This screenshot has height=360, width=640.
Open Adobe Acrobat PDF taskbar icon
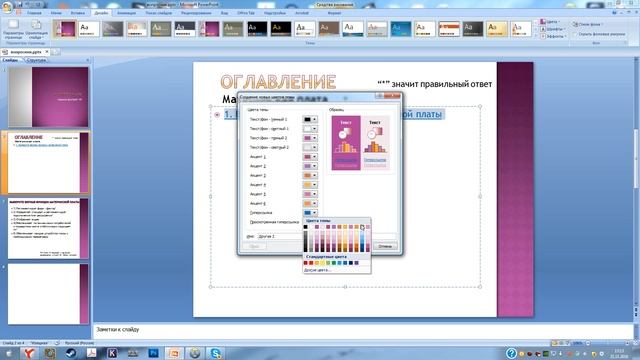pyautogui.click(x=91, y=353)
